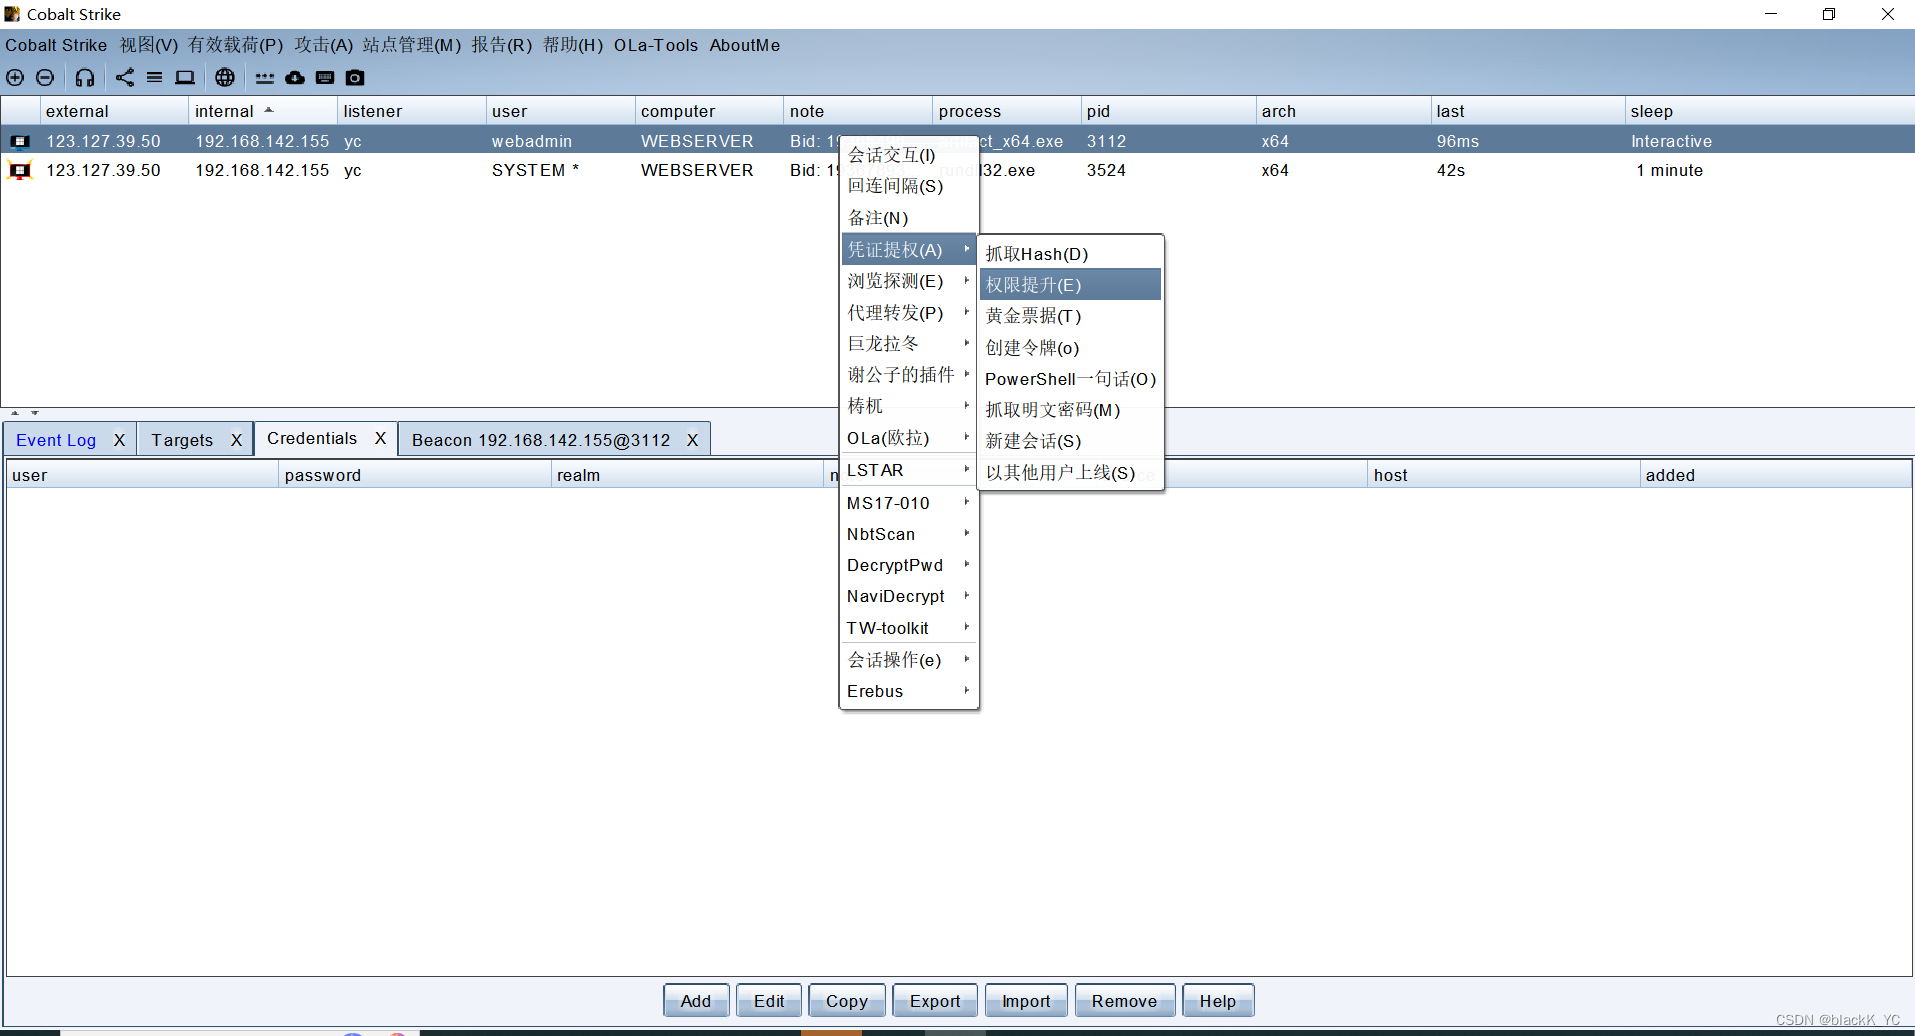
Task: Click the globe icon in the toolbar
Action: (x=225, y=77)
